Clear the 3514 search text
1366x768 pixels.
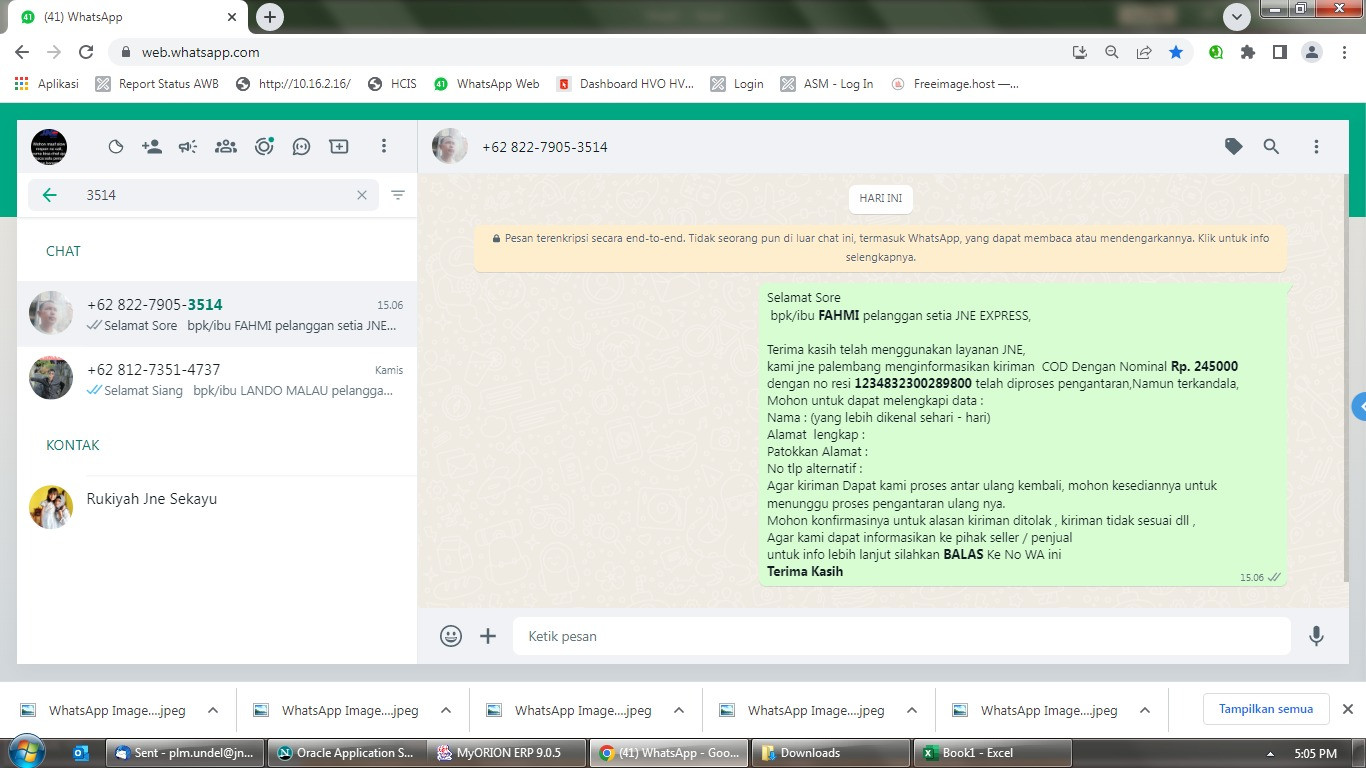tap(362, 195)
